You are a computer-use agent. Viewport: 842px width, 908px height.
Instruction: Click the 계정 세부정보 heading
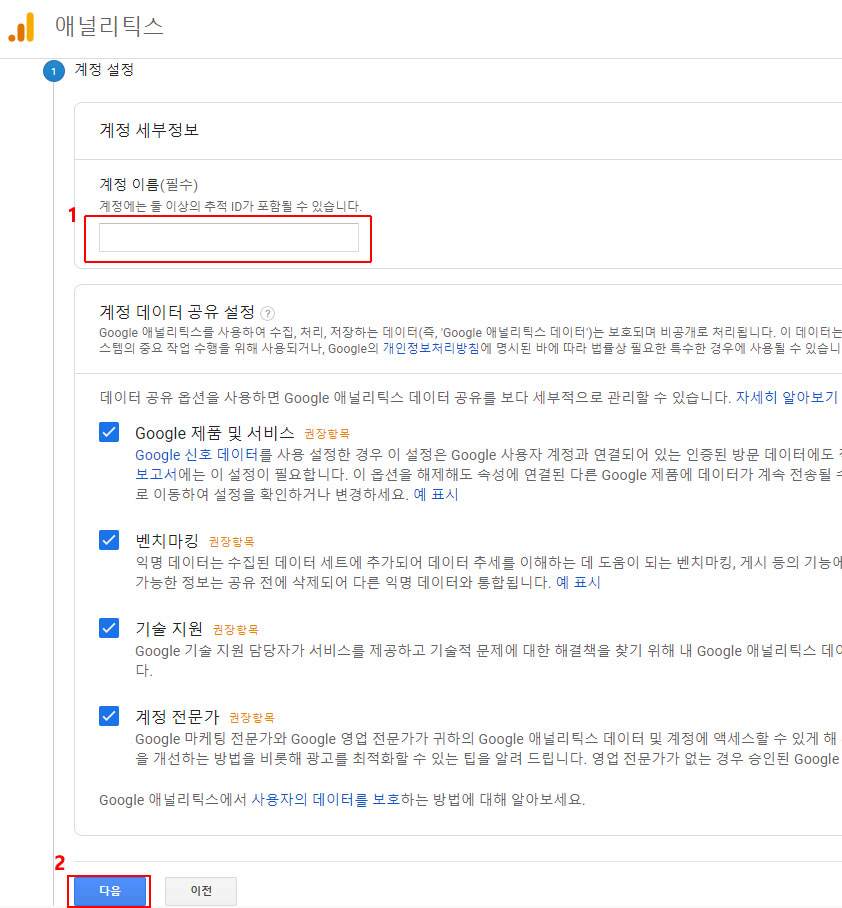click(x=149, y=130)
